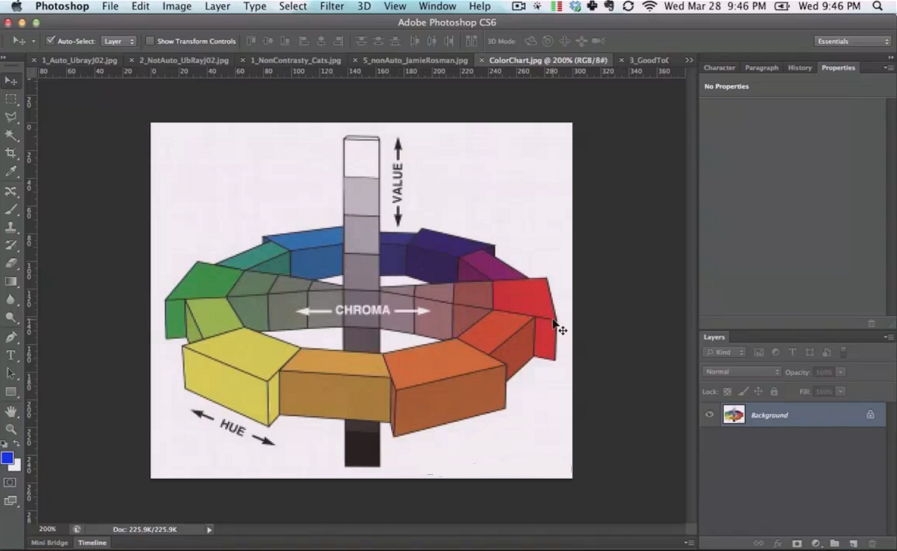Open the Image menu
897x551 pixels.
pyautogui.click(x=177, y=6)
